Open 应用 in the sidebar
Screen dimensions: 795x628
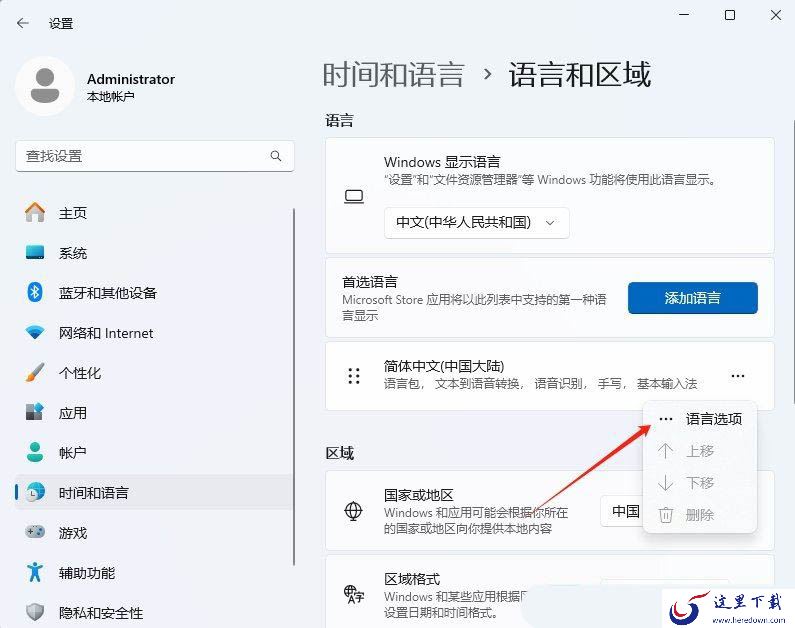154,413
